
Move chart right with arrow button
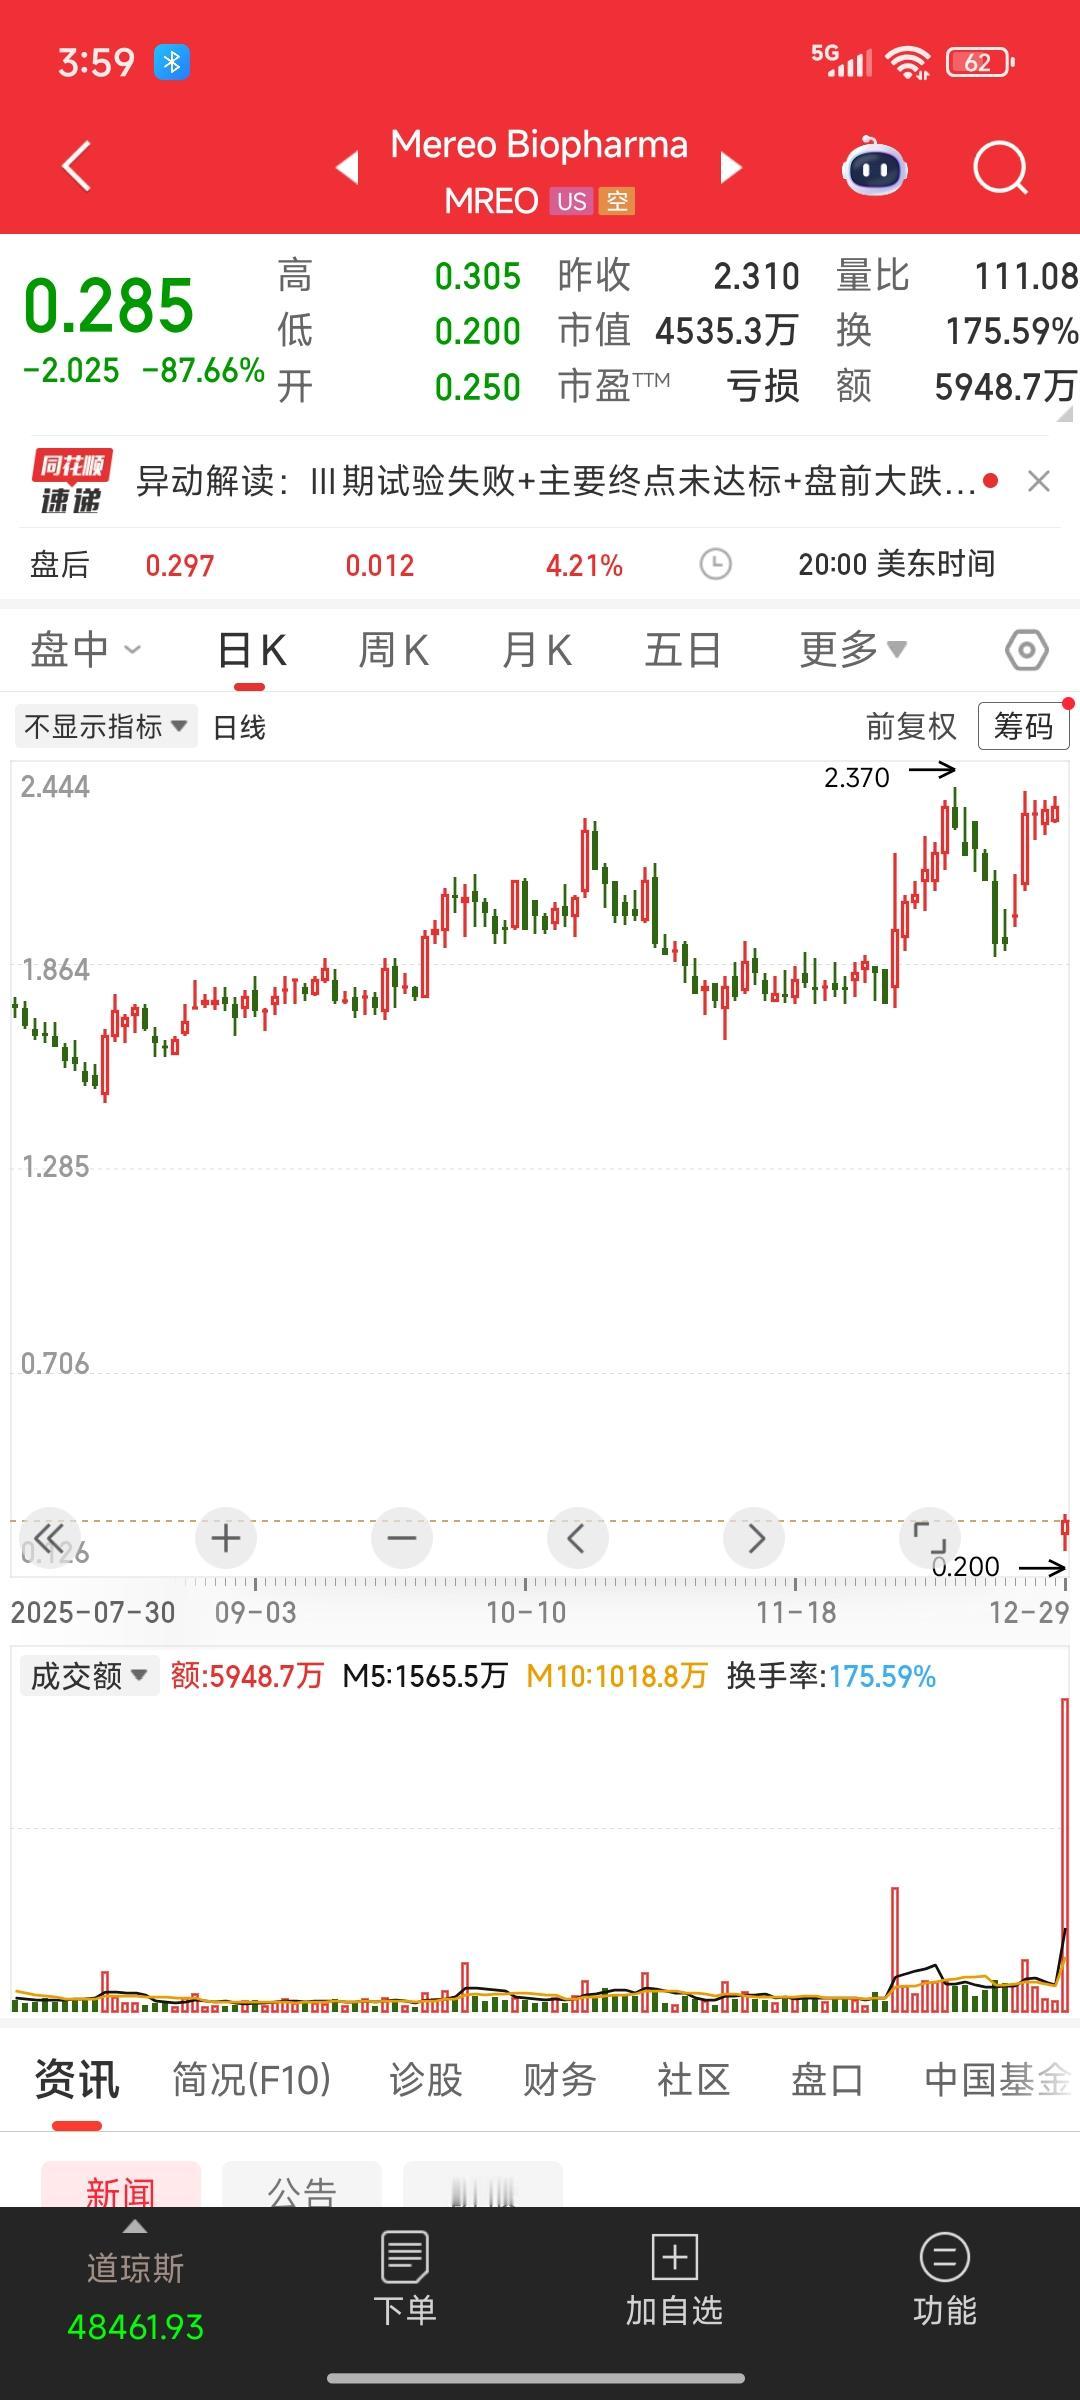(754, 1537)
